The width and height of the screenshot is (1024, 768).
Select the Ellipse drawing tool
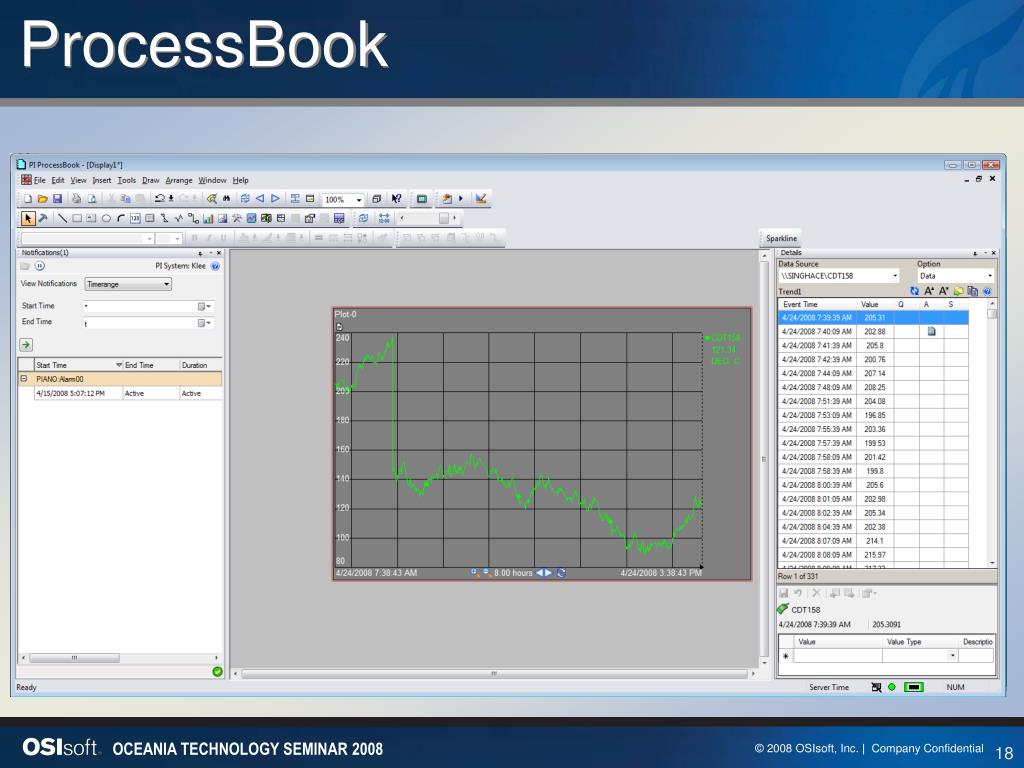coord(106,218)
